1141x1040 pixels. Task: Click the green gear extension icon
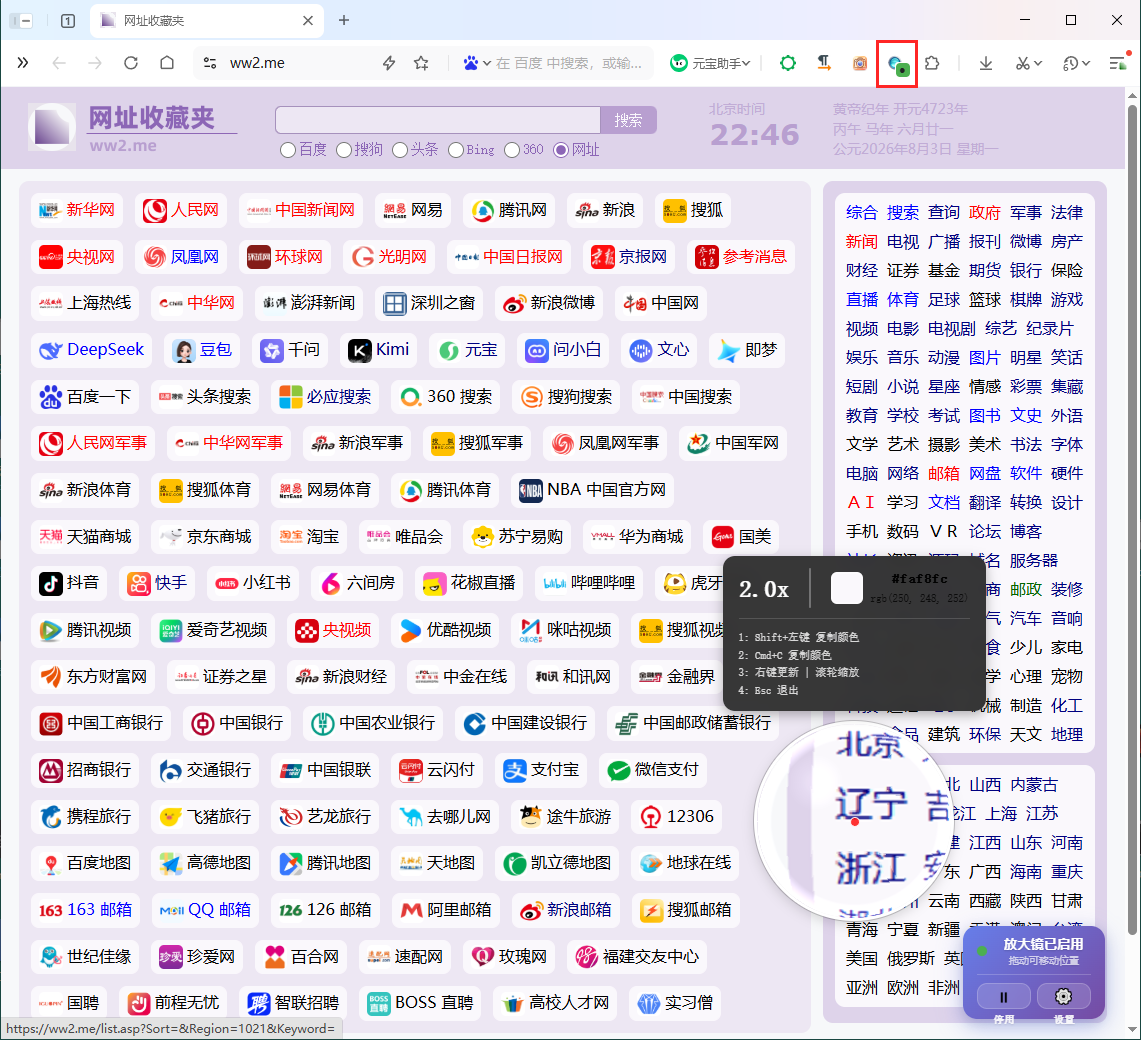click(787, 63)
